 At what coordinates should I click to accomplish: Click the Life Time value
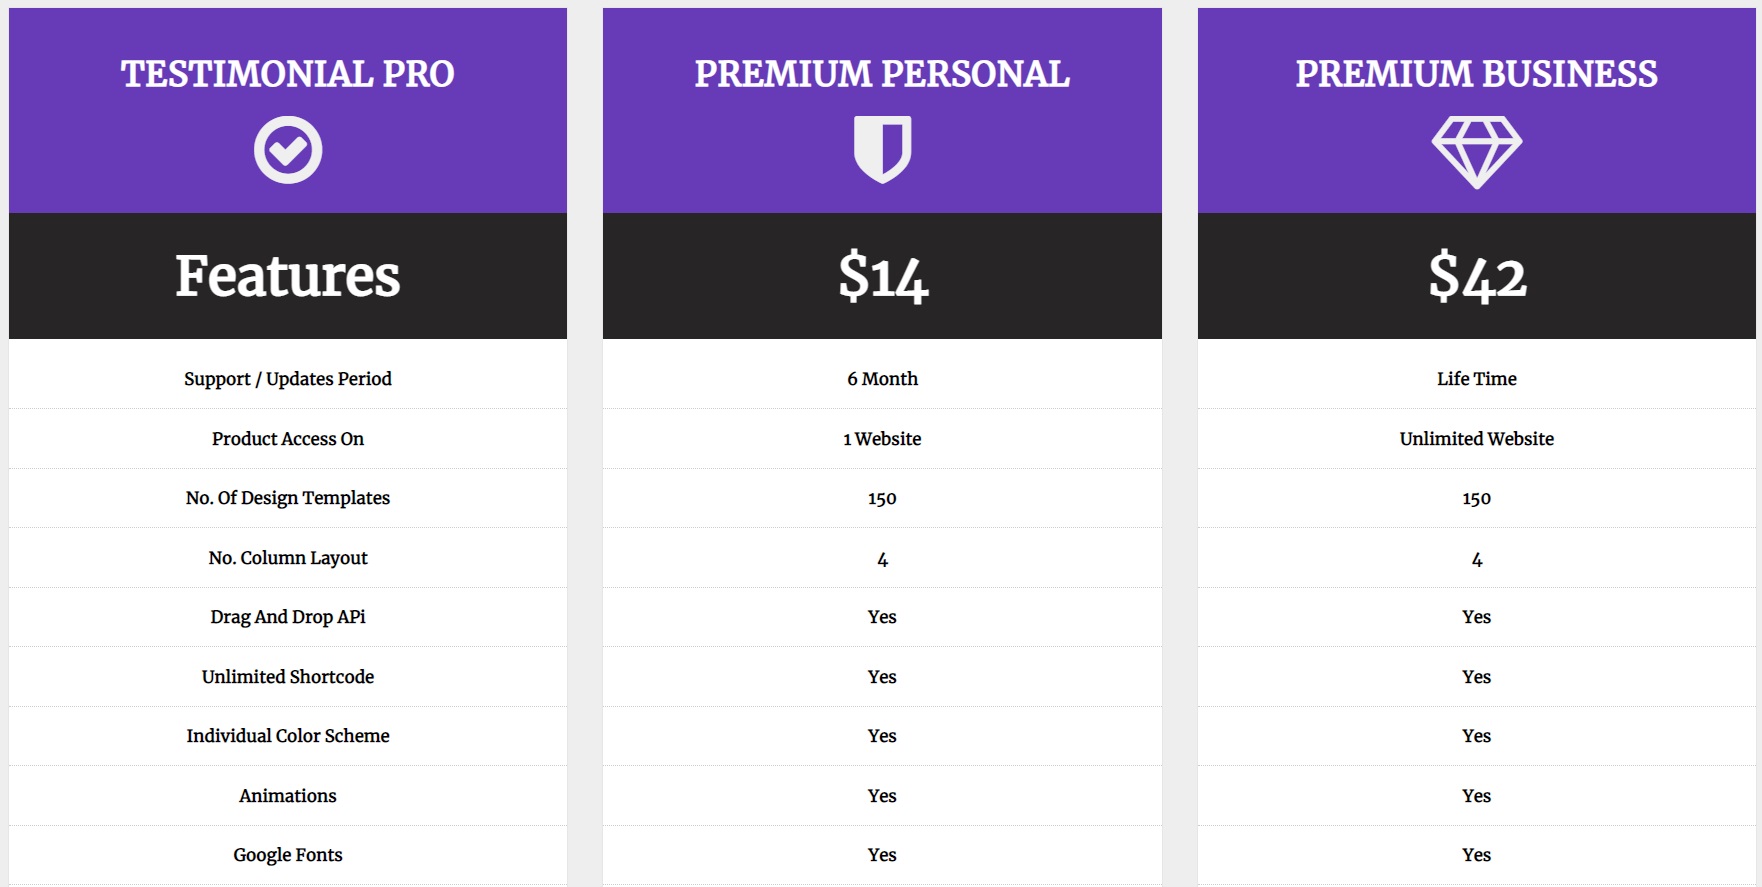click(x=1476, y=379)
